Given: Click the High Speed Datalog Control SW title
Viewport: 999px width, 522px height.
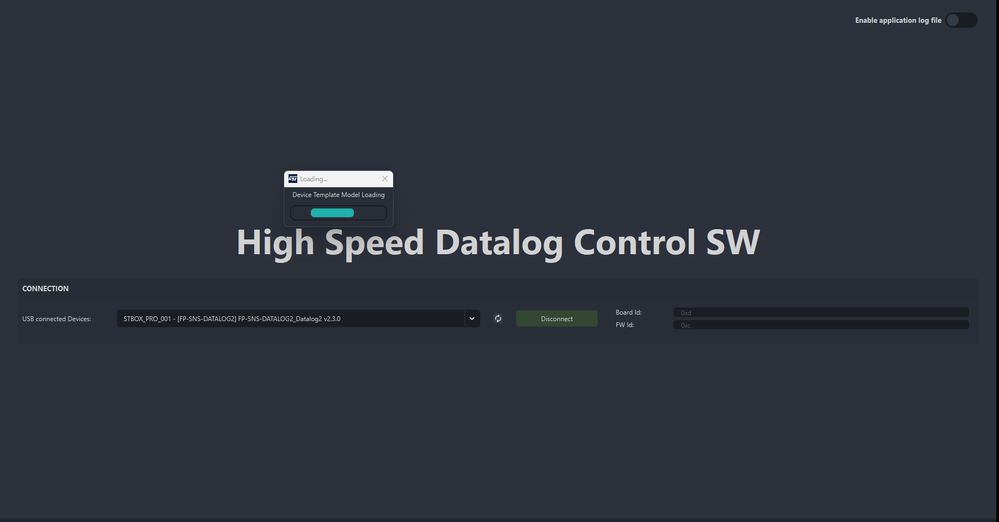Looking at the screenshot, I should 498,243.
